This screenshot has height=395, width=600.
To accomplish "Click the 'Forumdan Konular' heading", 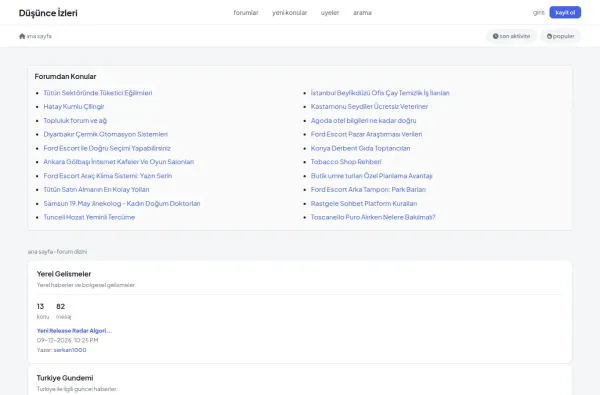I will 65,77.
